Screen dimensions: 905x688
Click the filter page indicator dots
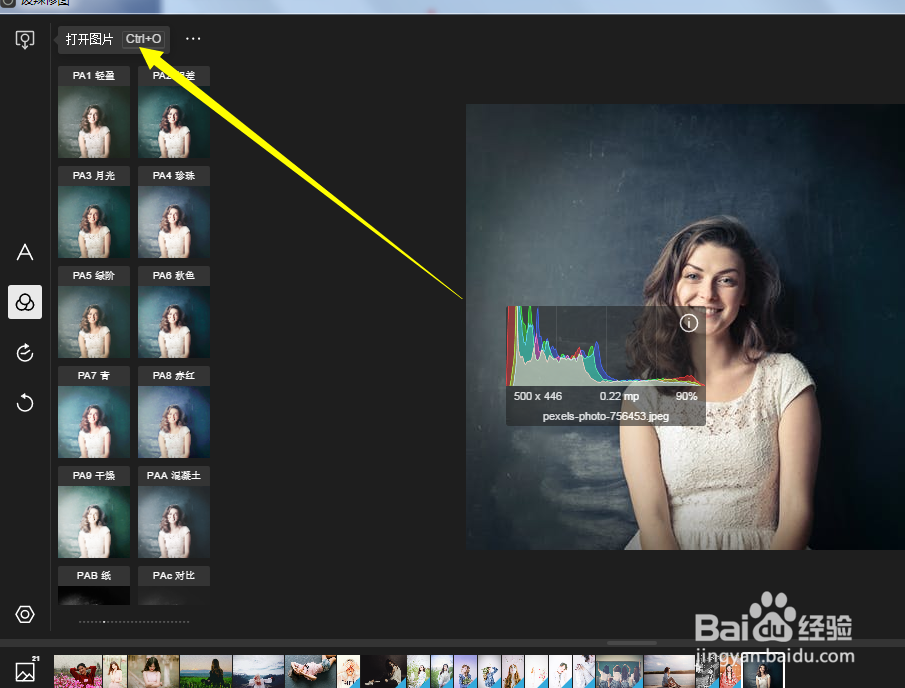tap(134, 622)
